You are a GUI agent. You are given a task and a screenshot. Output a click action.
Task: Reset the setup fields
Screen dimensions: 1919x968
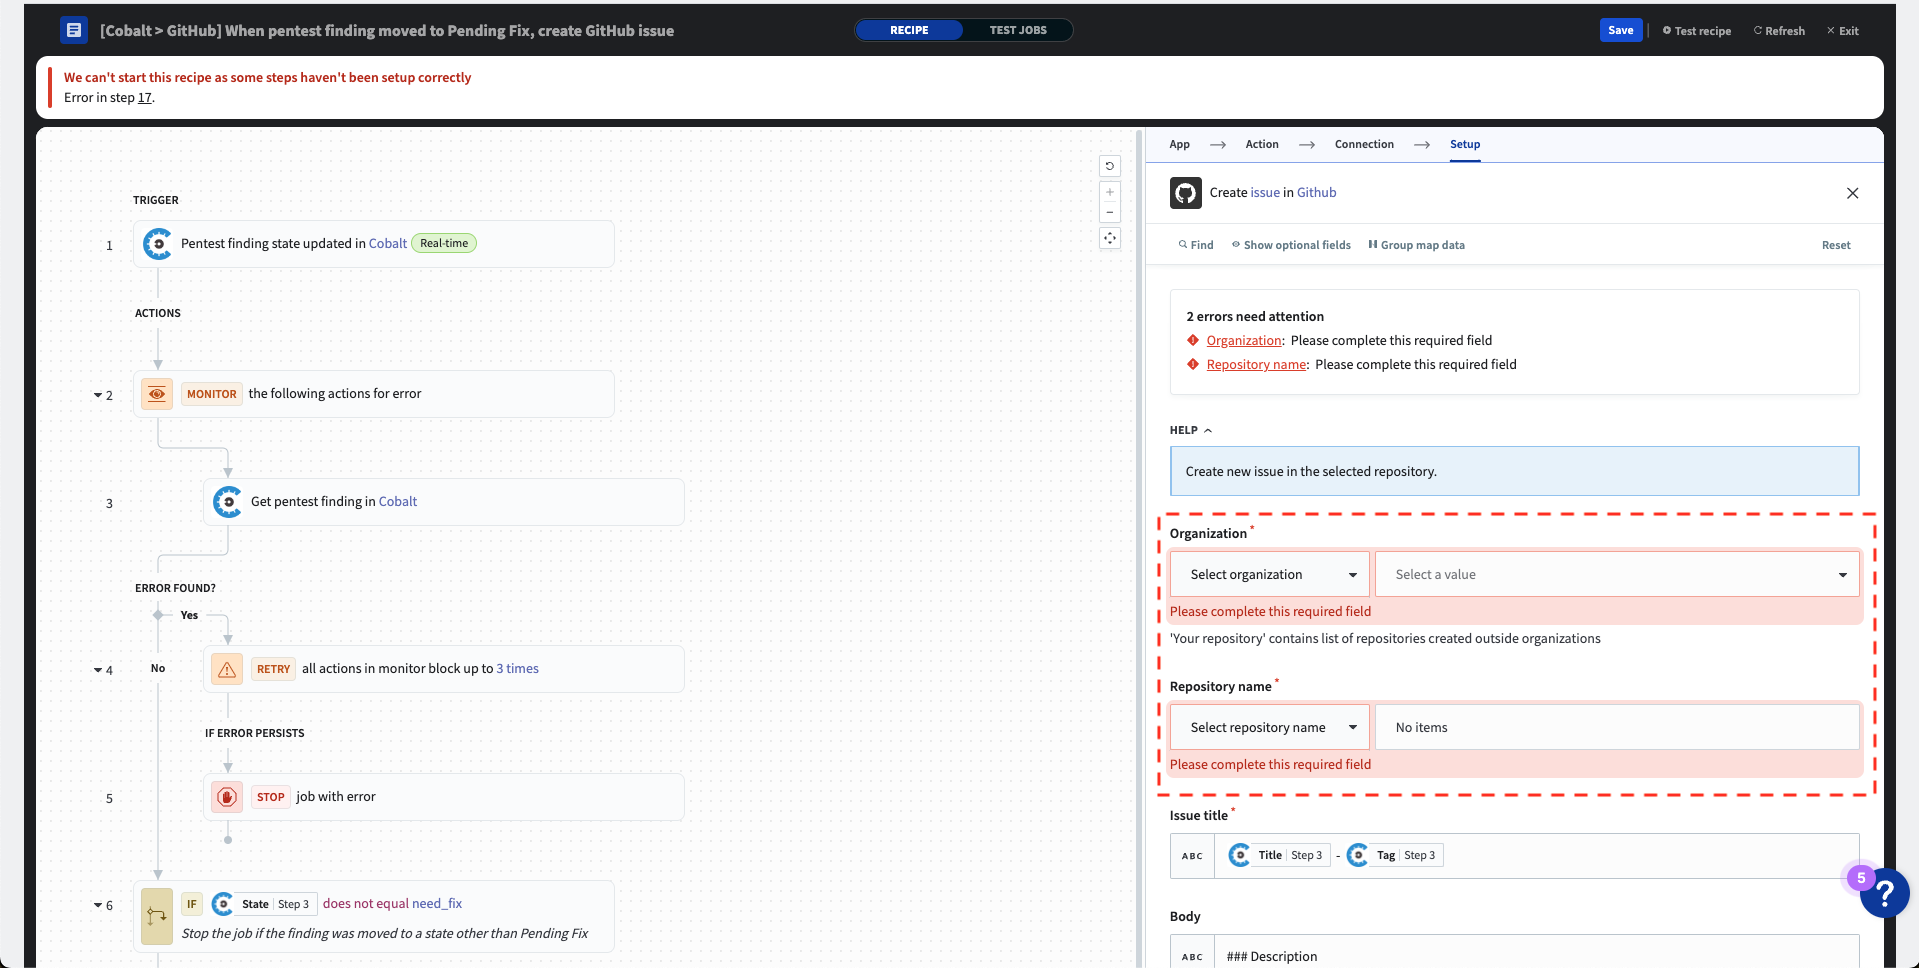1836,245
